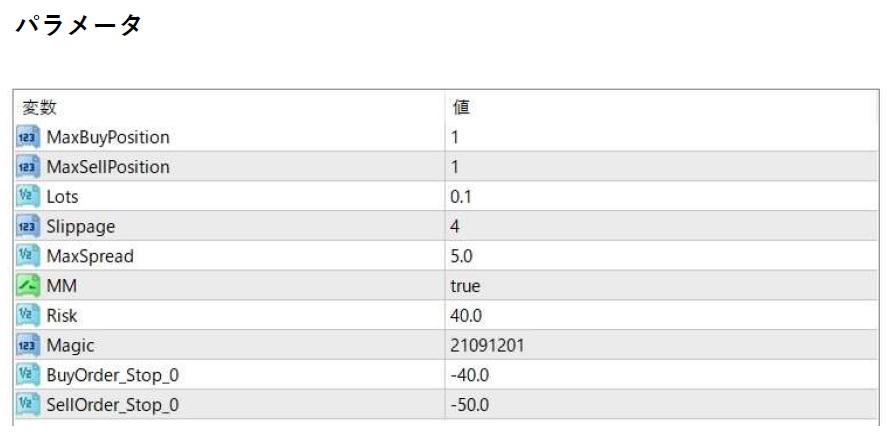Click the Lots value 0.1 field
This screenshot has height=445, width=891.
461,197
